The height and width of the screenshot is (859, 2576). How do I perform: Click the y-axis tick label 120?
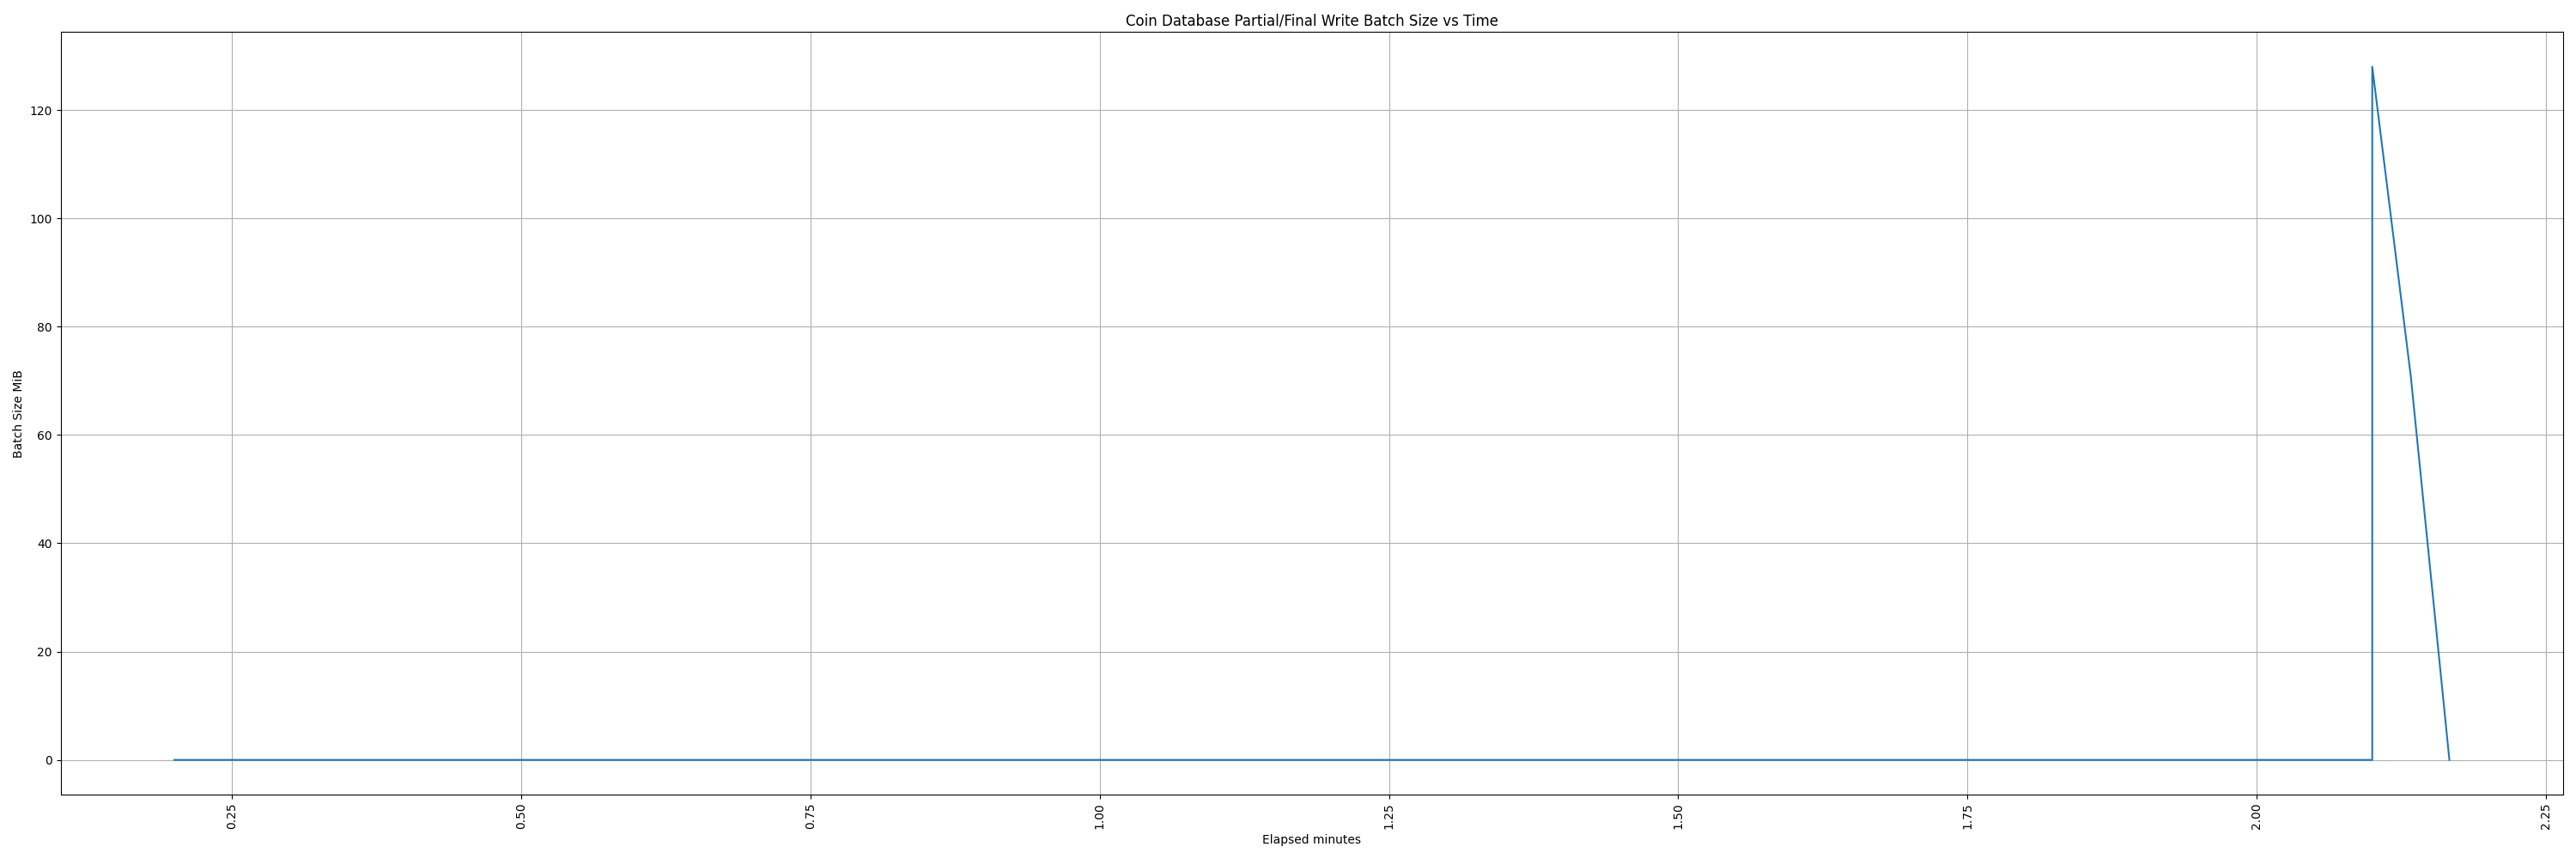pos(41,111)
